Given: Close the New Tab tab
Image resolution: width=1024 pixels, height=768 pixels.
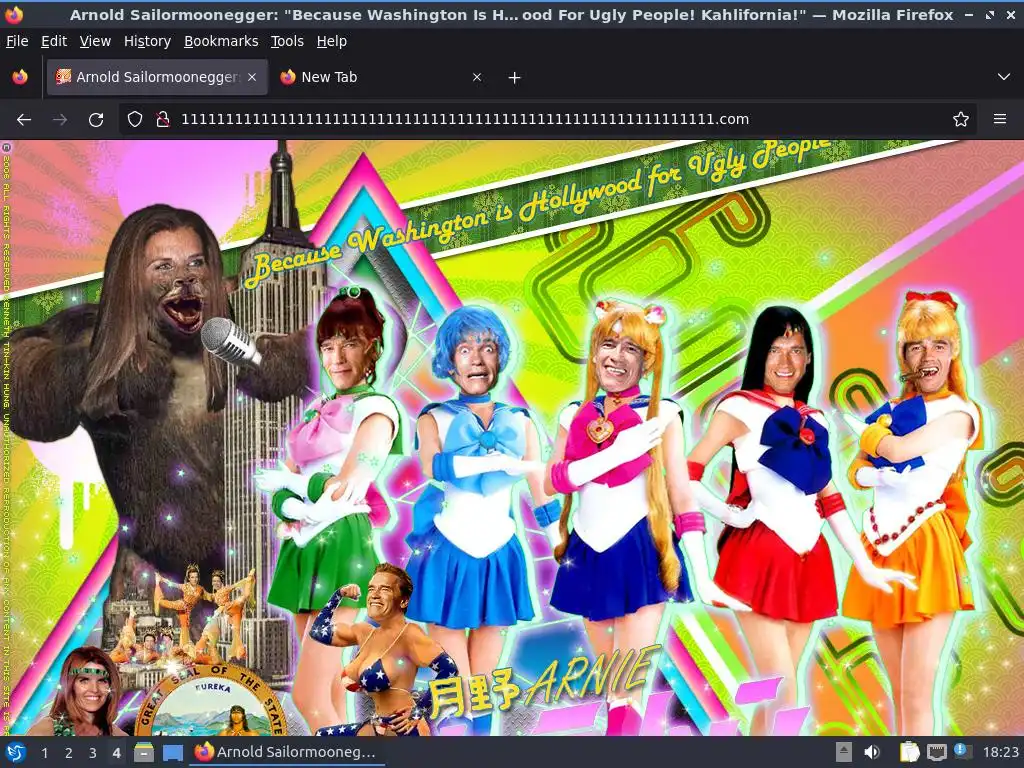Looking at the screenshot, I should pyautogui.click(x=477, y=77).
